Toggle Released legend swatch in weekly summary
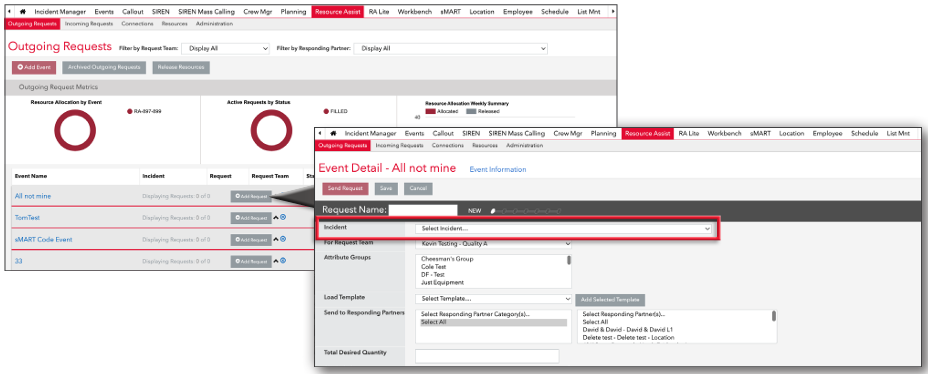Image resolution: width=928 pixels, height=374 pixels. pos(471,111)
